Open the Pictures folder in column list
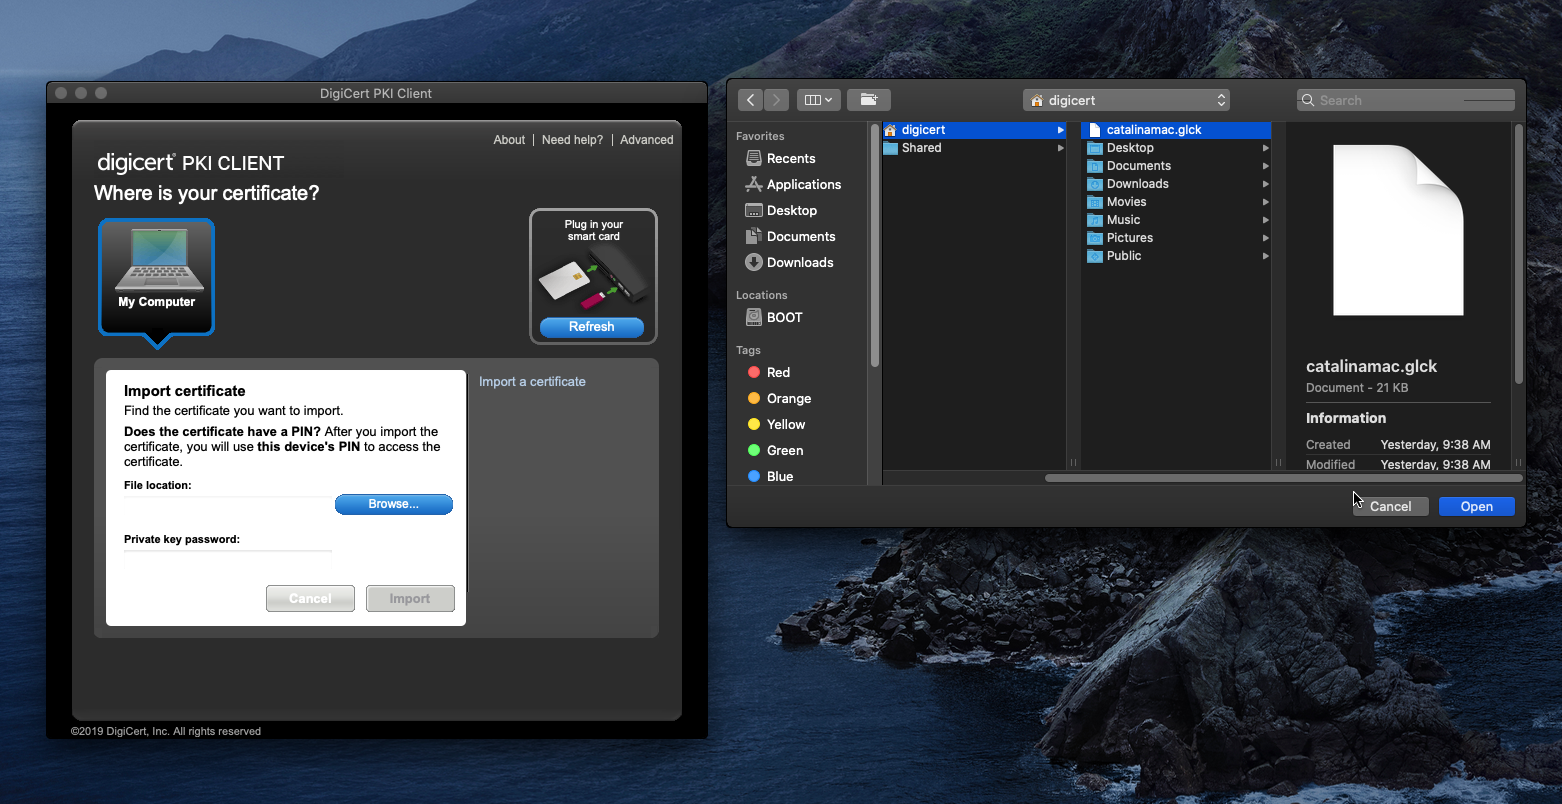 point(1176,238)
